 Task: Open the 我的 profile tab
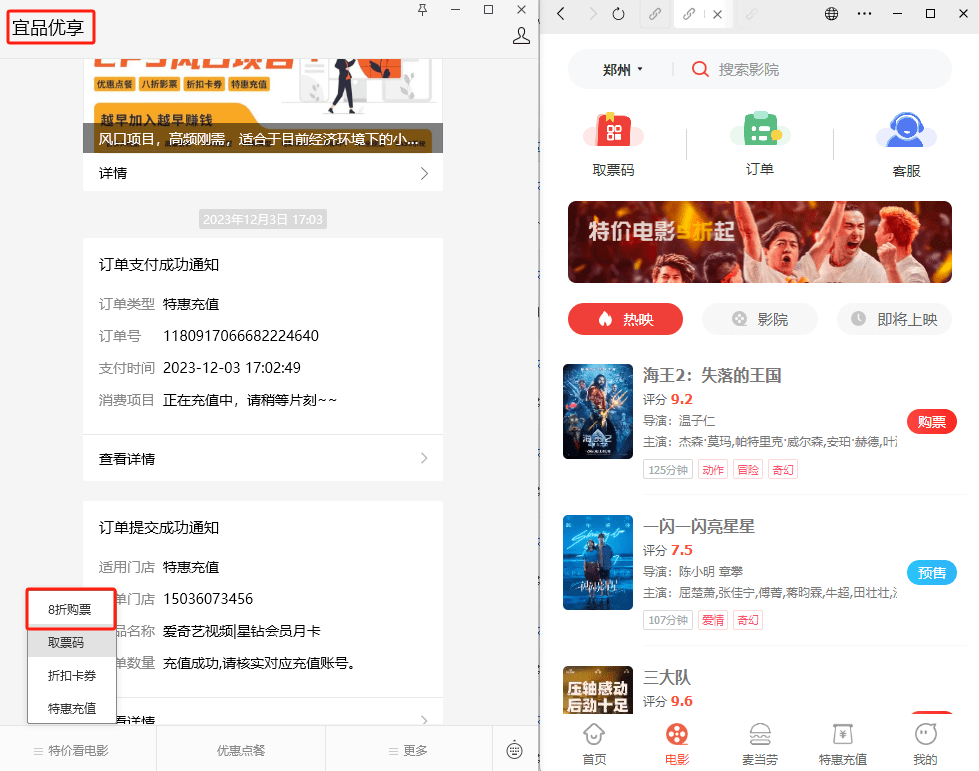pyautogui.click(x=925, y=744)
